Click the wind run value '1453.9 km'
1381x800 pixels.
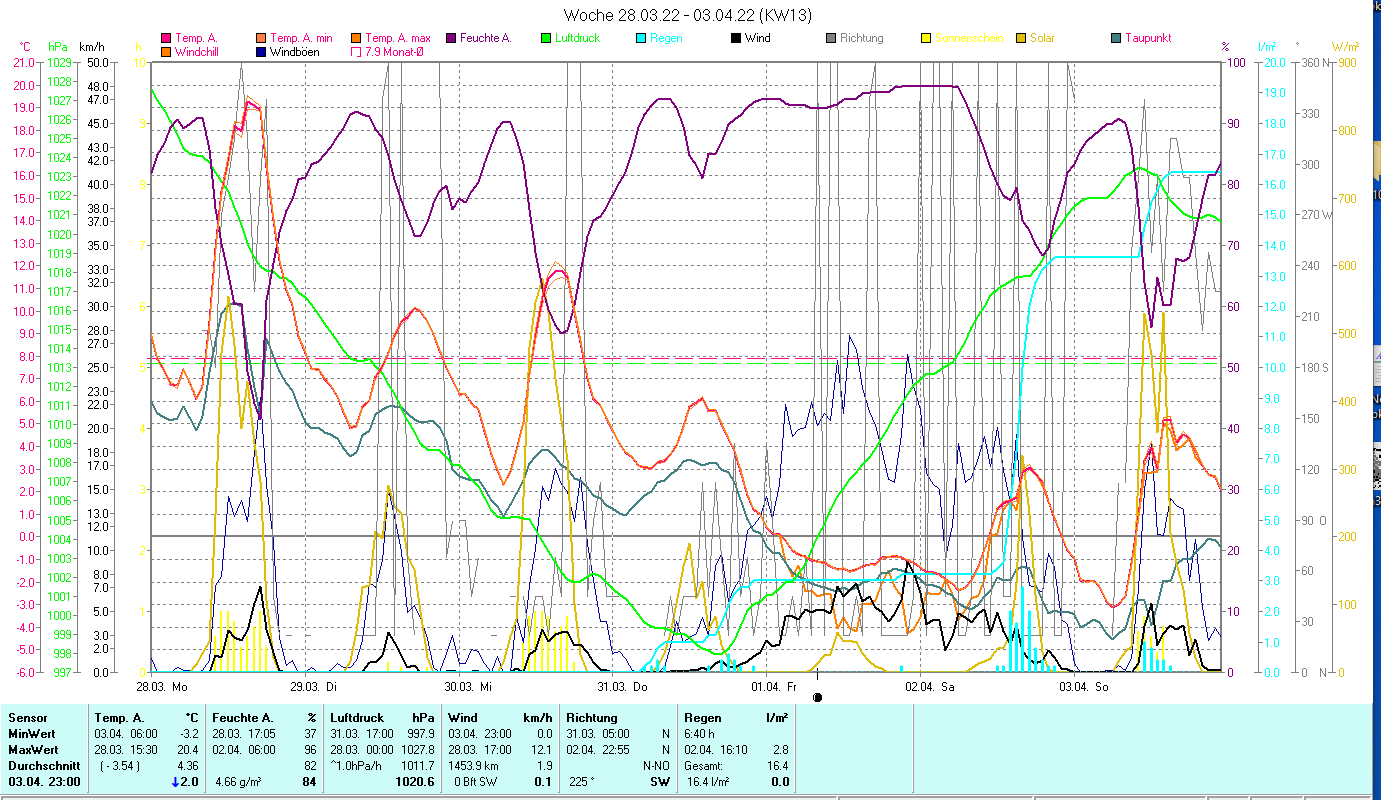coord(477,765)
